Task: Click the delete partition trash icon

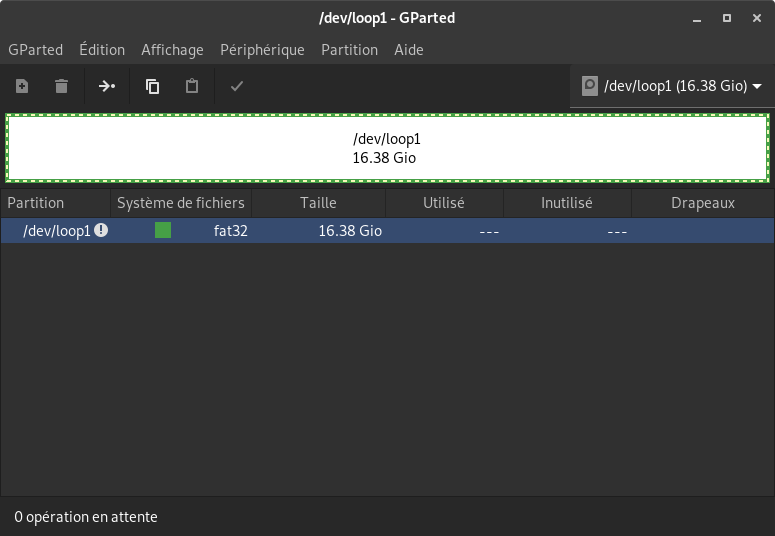Action: [61, 87]
